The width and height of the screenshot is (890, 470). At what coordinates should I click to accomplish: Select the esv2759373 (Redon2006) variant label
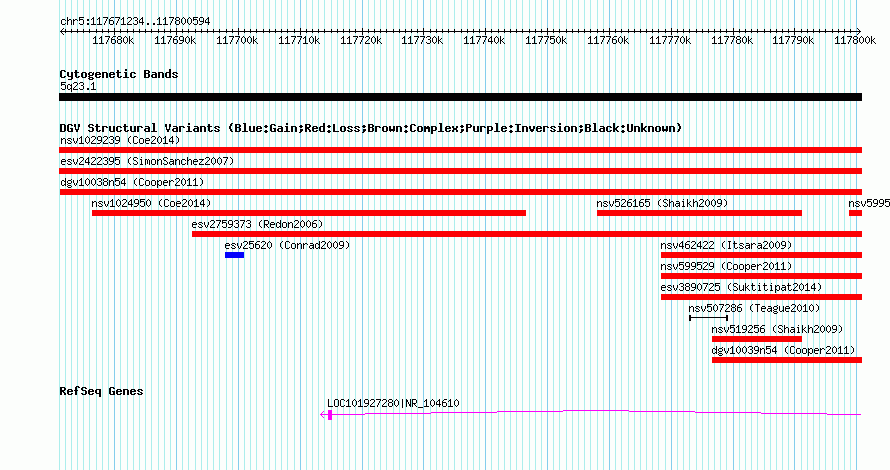(x=257, y=224)
